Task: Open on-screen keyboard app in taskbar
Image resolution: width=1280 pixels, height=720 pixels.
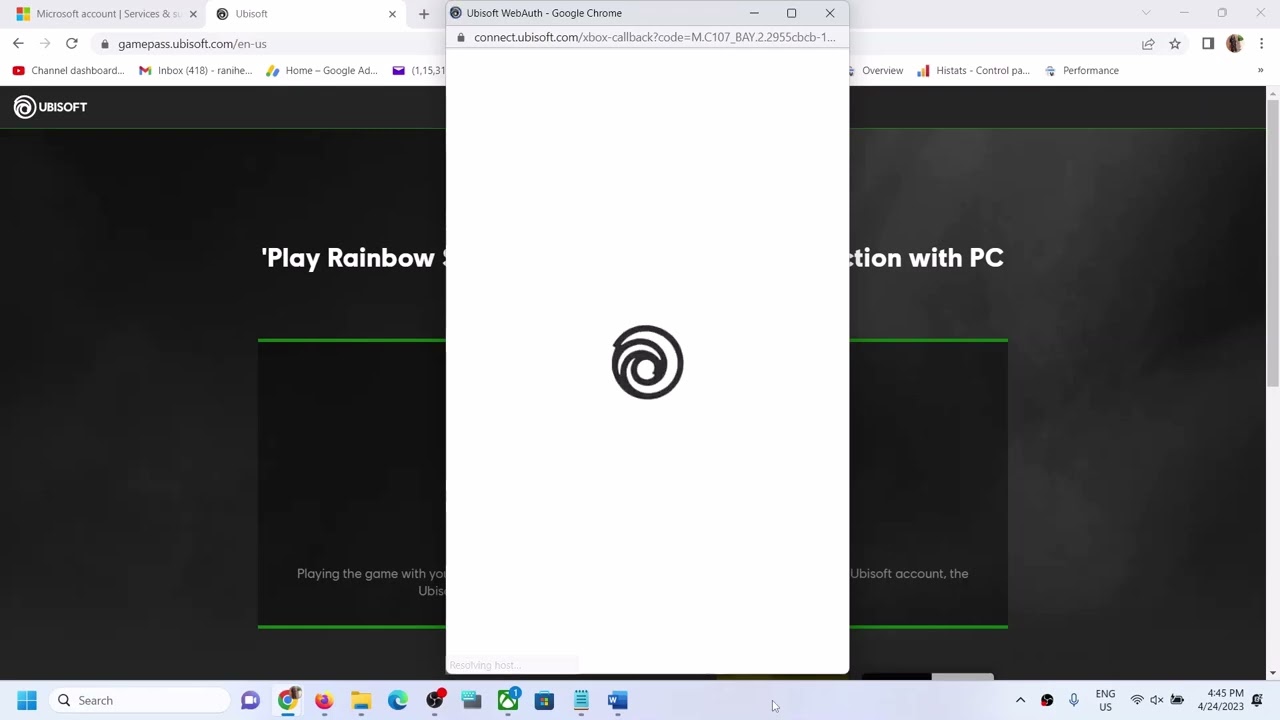Action: pyautogui.click(x=471, y=701)
